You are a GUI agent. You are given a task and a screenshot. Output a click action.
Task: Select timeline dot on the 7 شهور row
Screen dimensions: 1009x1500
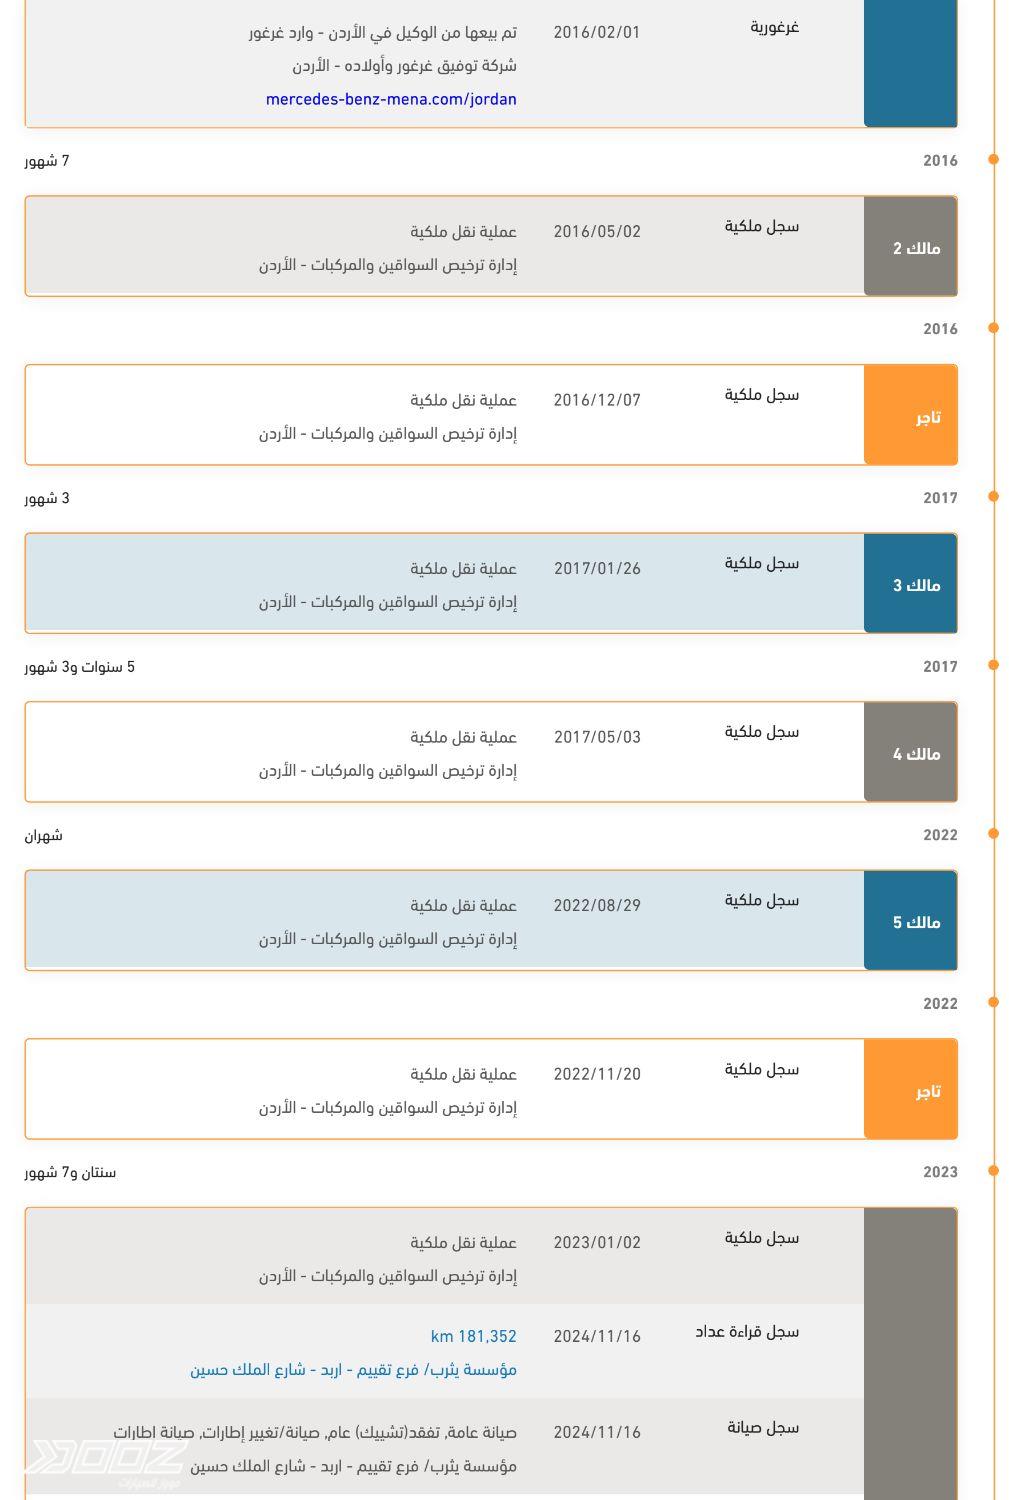click(994, 159)
